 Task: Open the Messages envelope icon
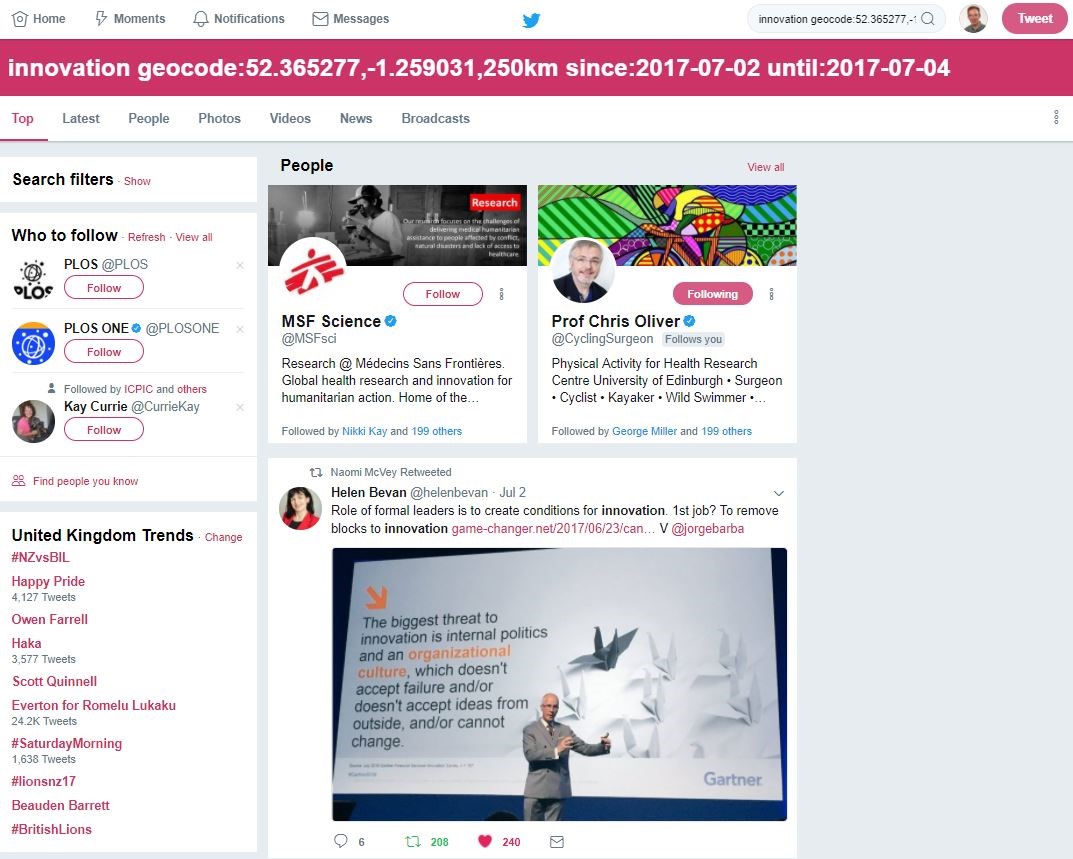320,19
